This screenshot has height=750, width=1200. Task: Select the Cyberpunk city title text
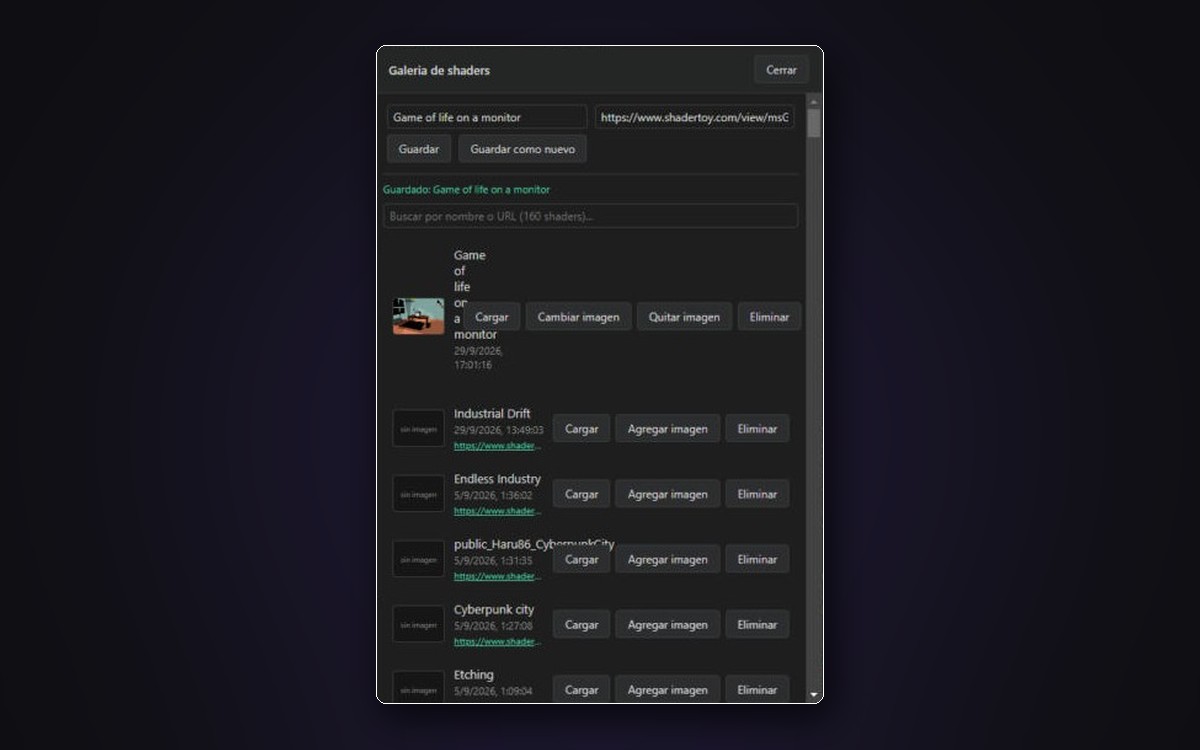point(494,610)
